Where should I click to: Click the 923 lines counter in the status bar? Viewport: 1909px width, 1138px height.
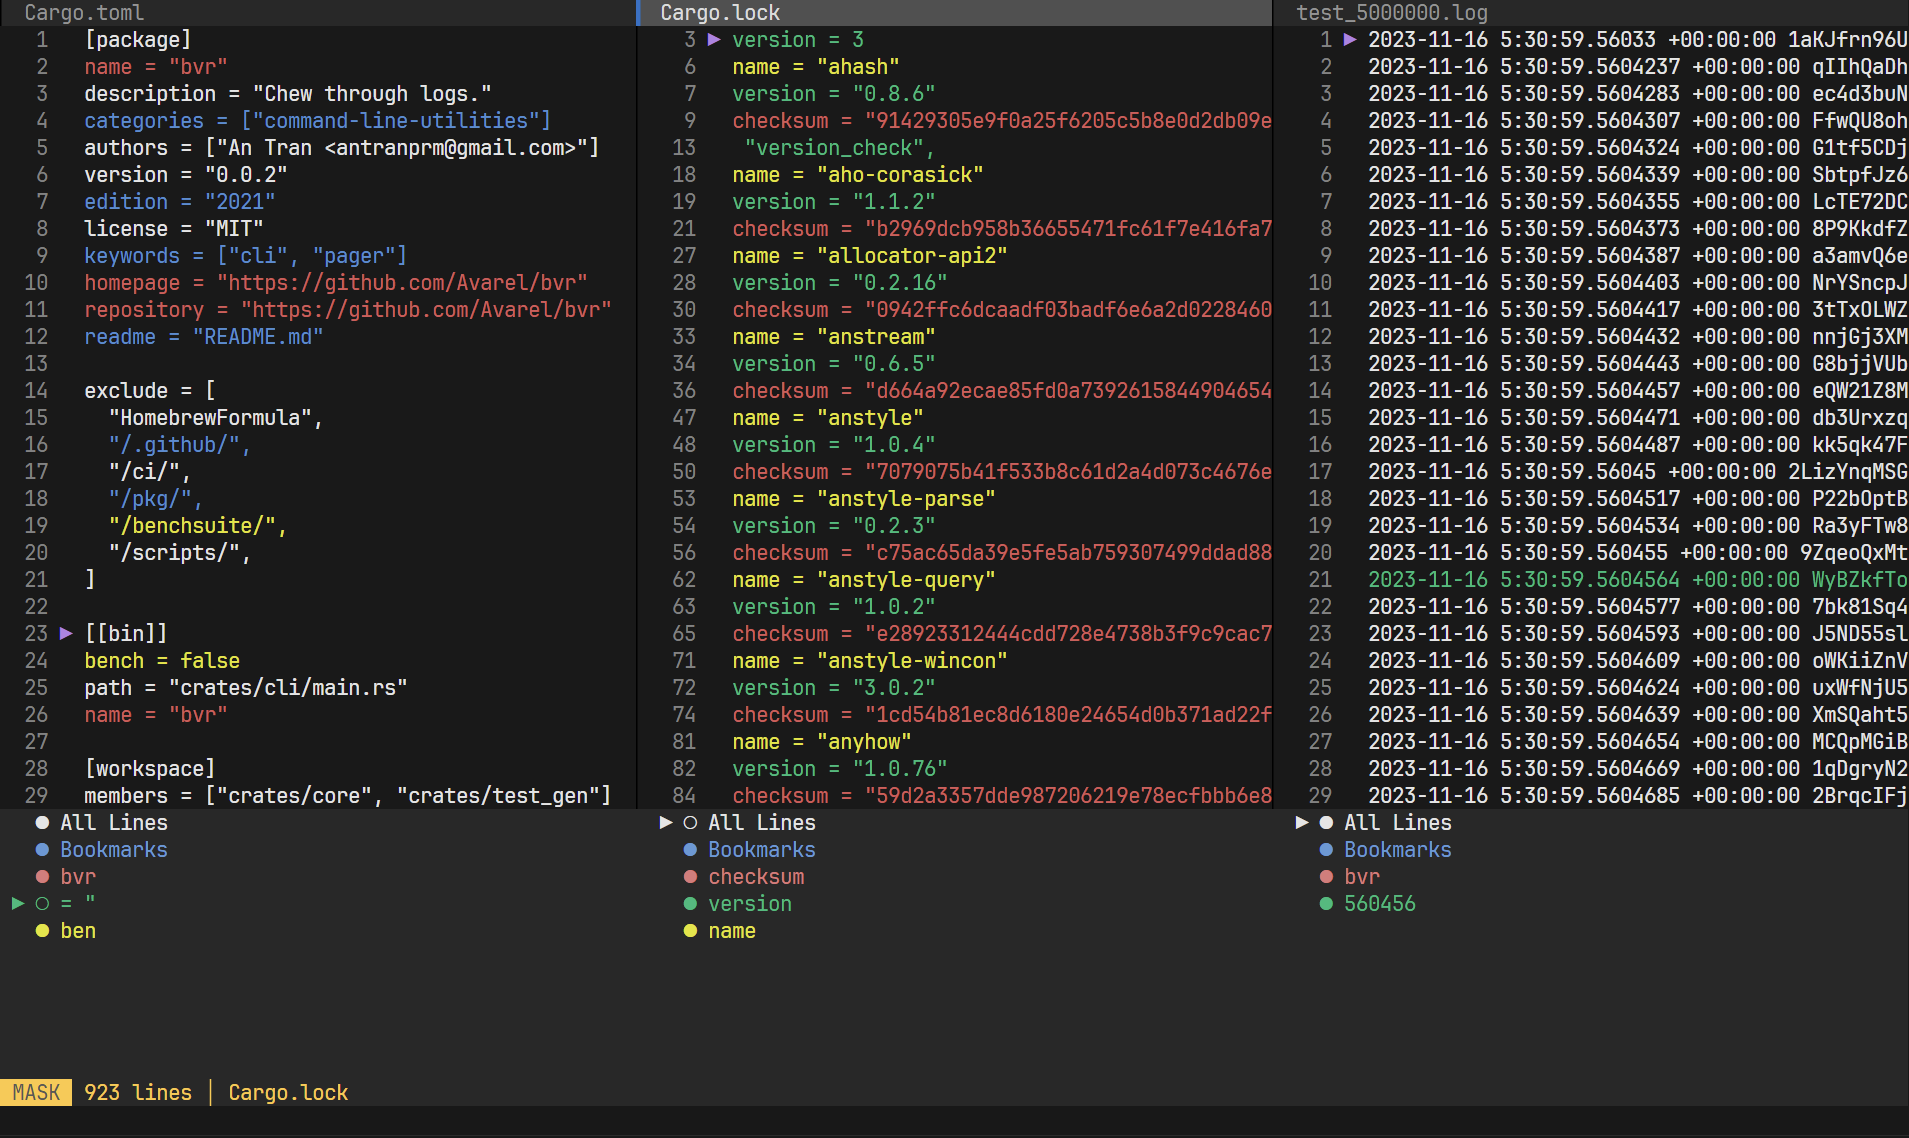click(138, 1092)
